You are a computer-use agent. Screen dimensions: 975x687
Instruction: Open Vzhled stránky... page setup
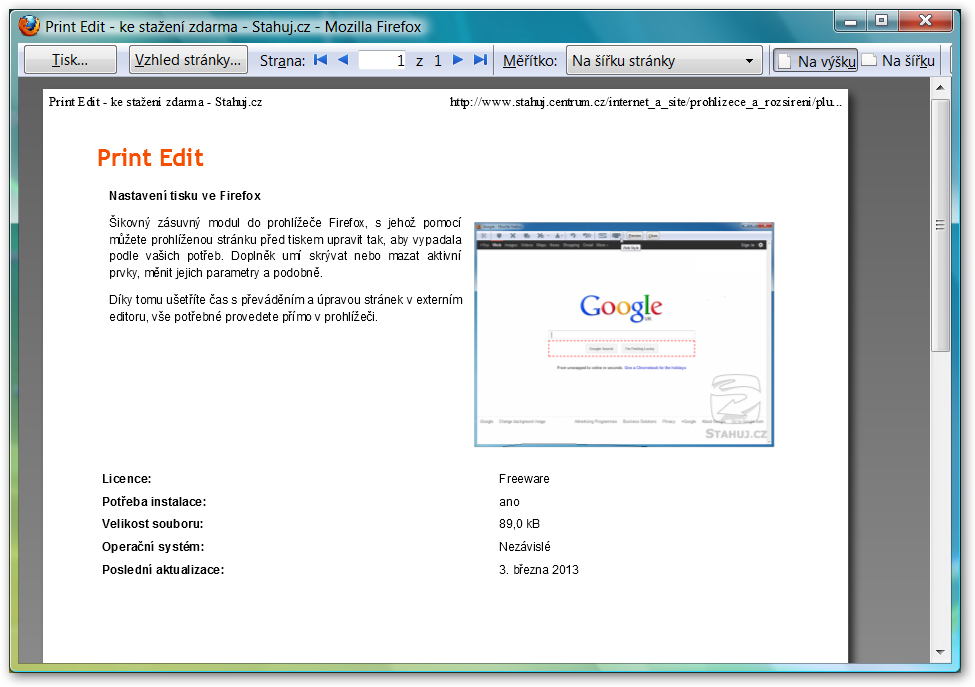coord(188,60)
